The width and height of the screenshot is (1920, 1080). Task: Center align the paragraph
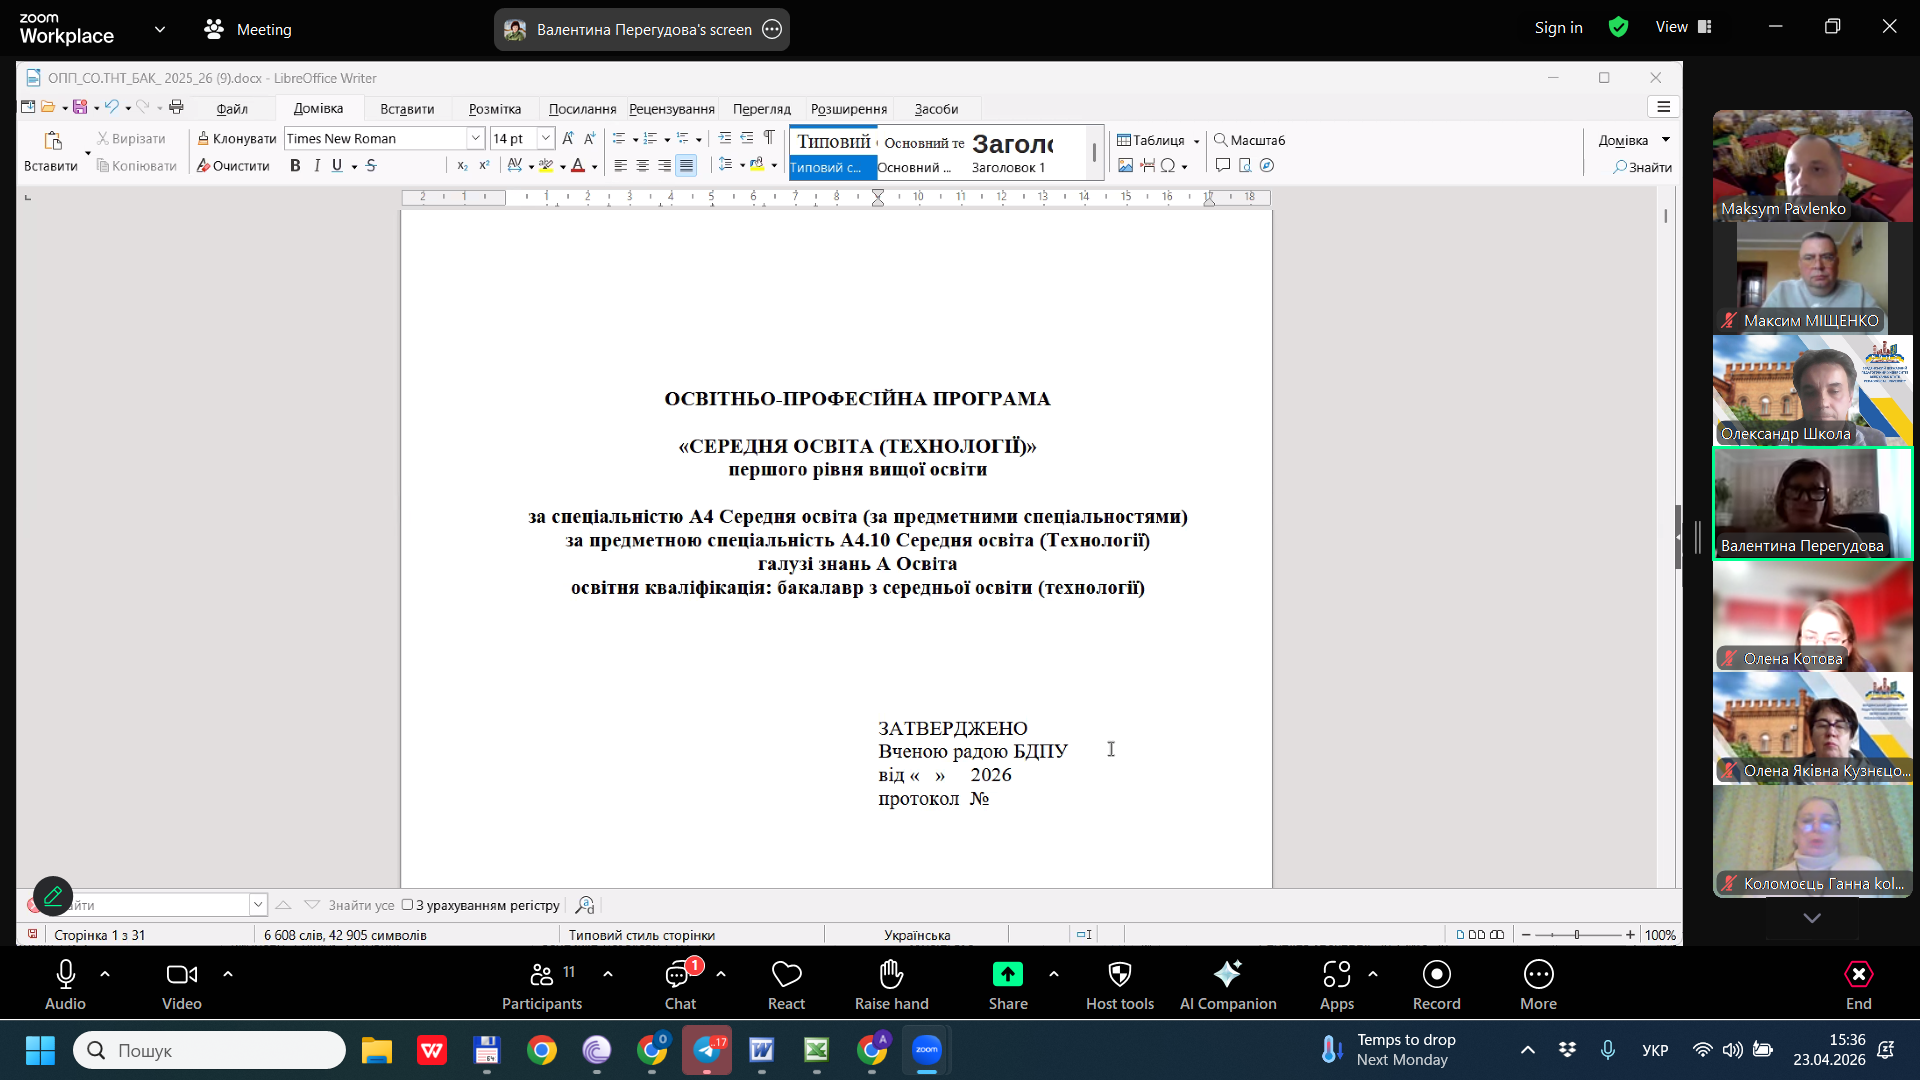click(x=642, y=166)
